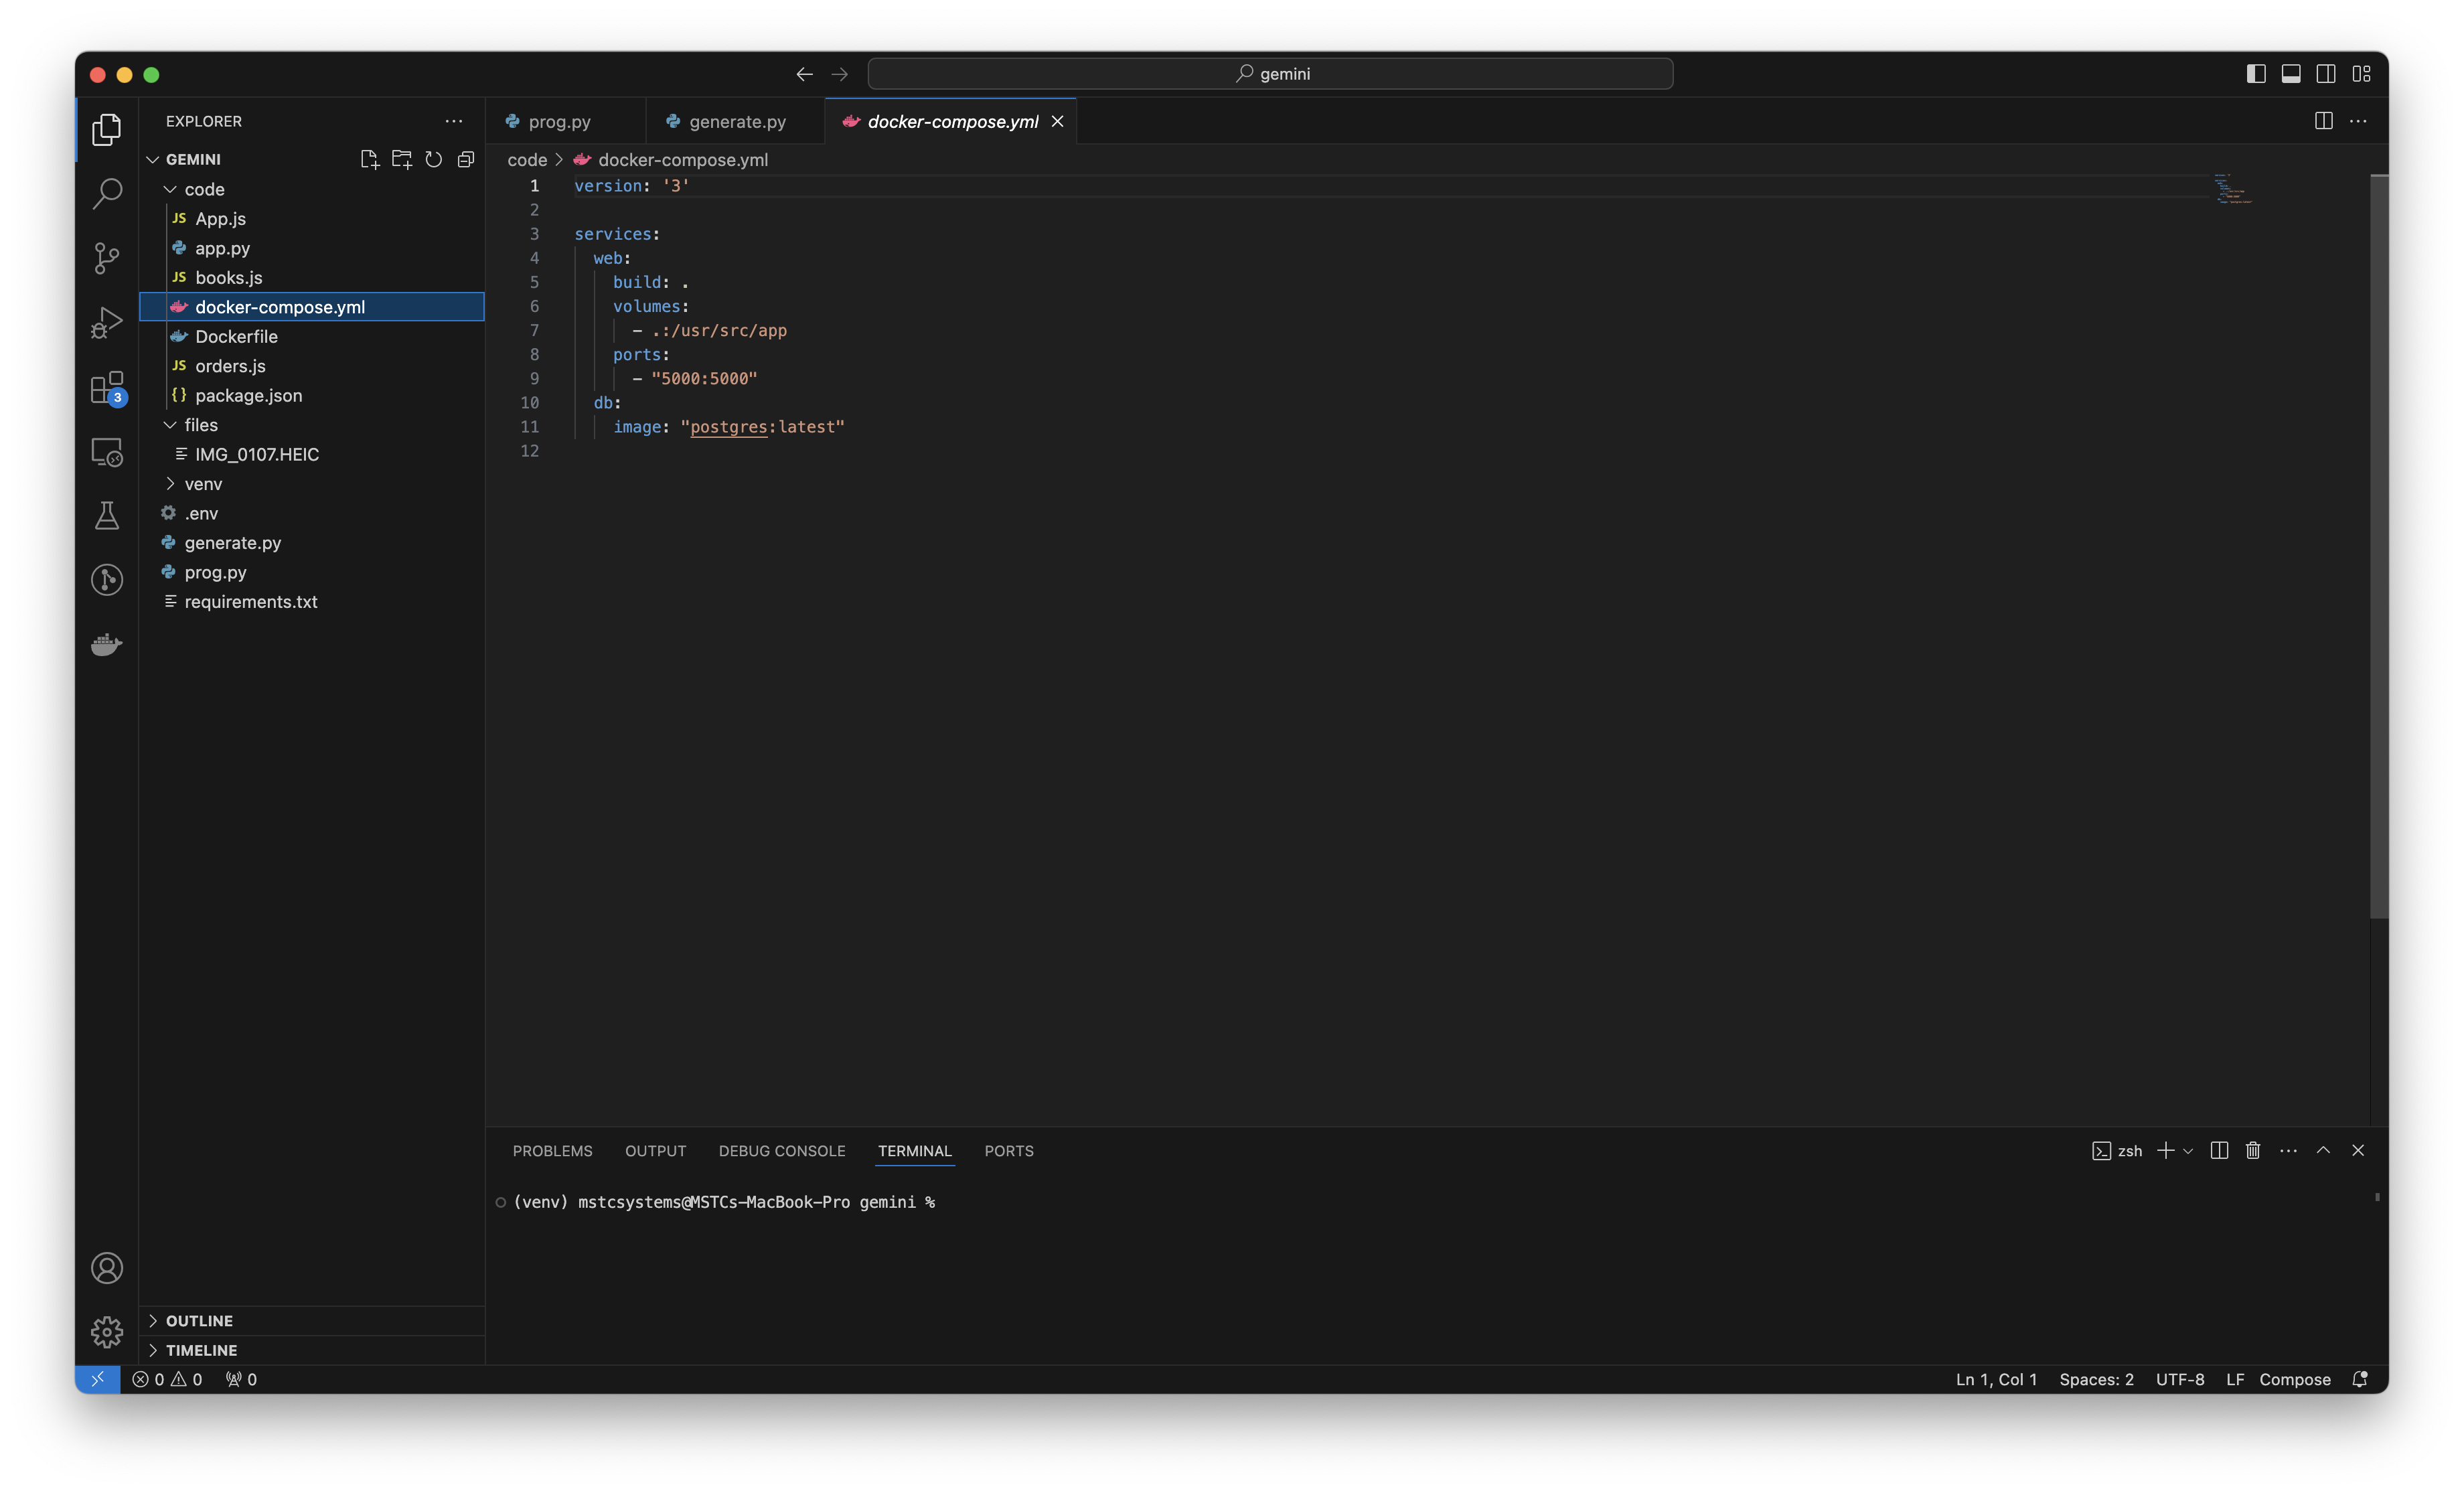Switch to the PROBLEMS panel tab

tap(552, 1151)
